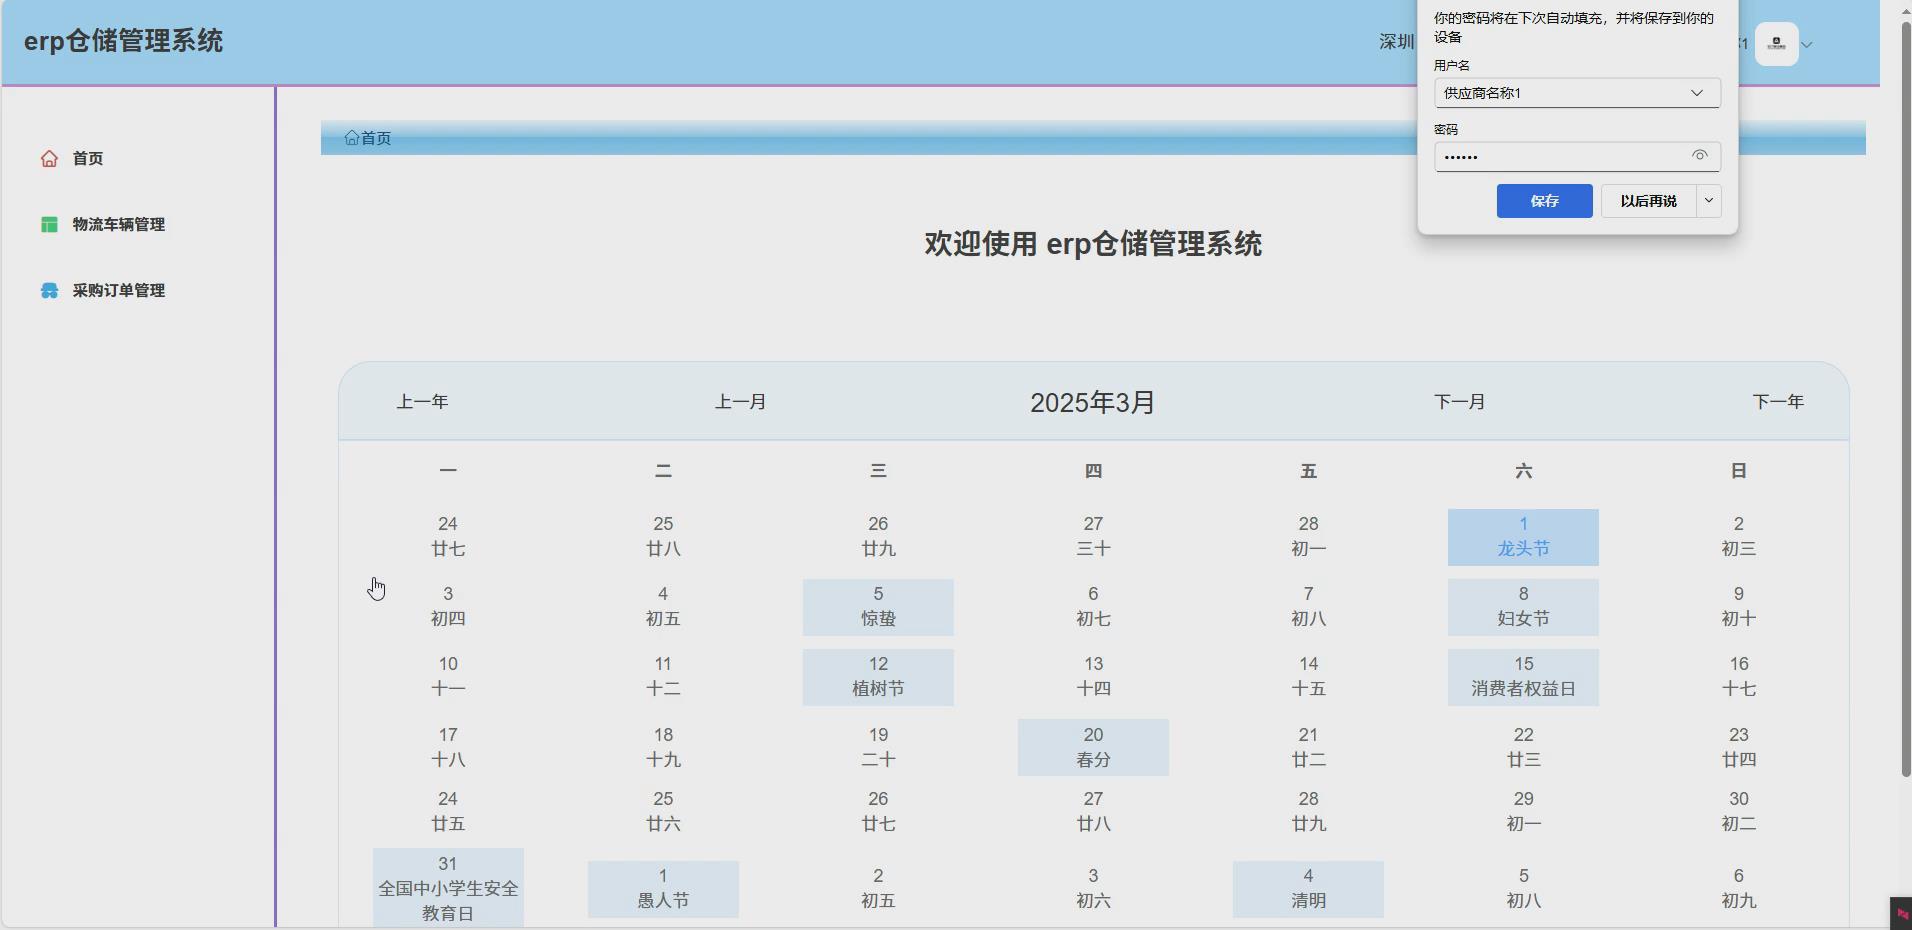This screenshot has height=930, width=1912.
Task: Select day 9 初十 on the calendar
Action: click(1738, 607)
